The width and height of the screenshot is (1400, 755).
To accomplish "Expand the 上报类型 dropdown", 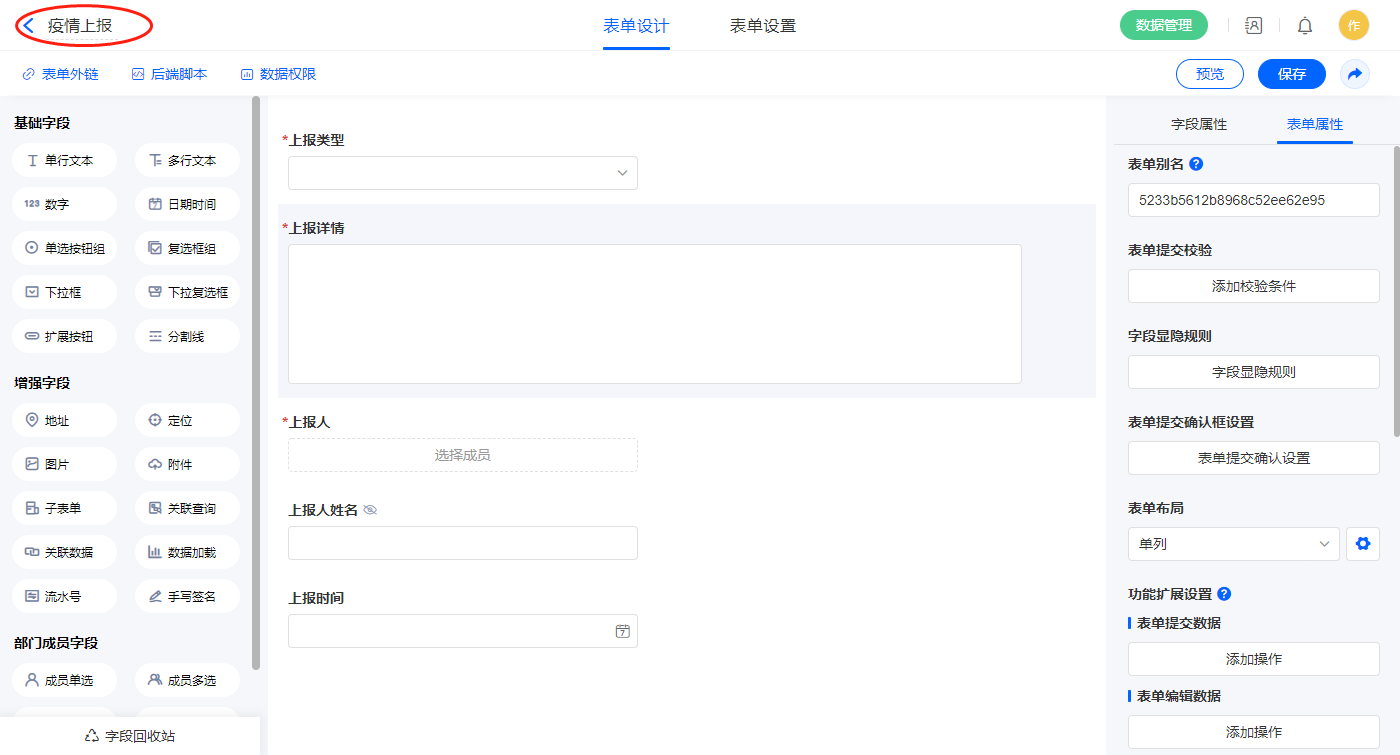I will (462, 173).
